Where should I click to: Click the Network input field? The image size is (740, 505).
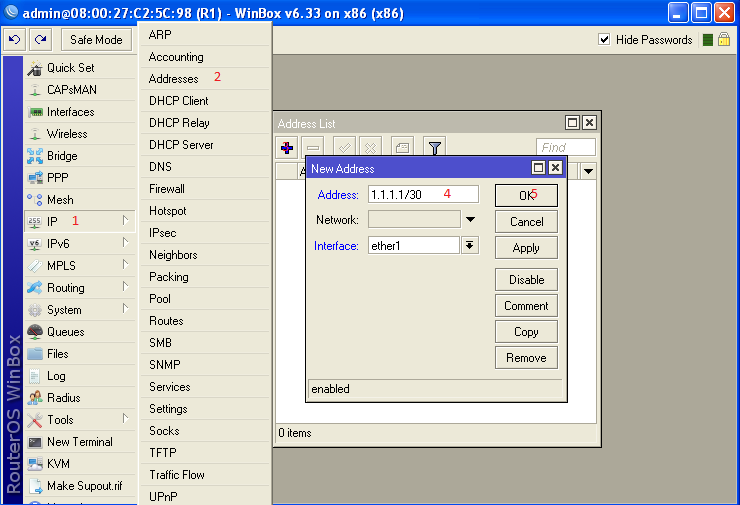[414, 219]
